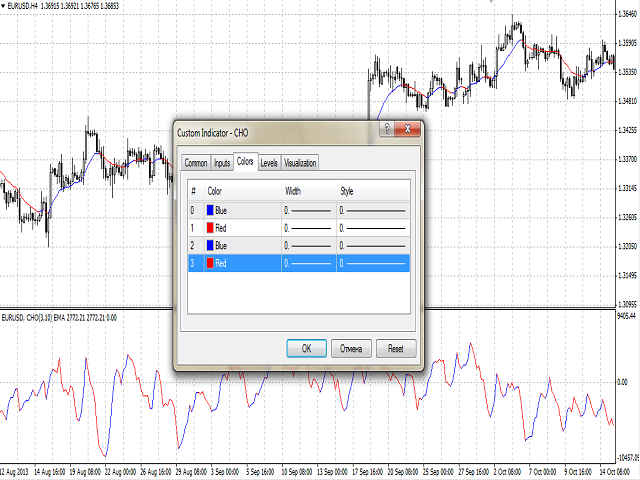Close the Custom Indicator dialog

pos(407,129)
